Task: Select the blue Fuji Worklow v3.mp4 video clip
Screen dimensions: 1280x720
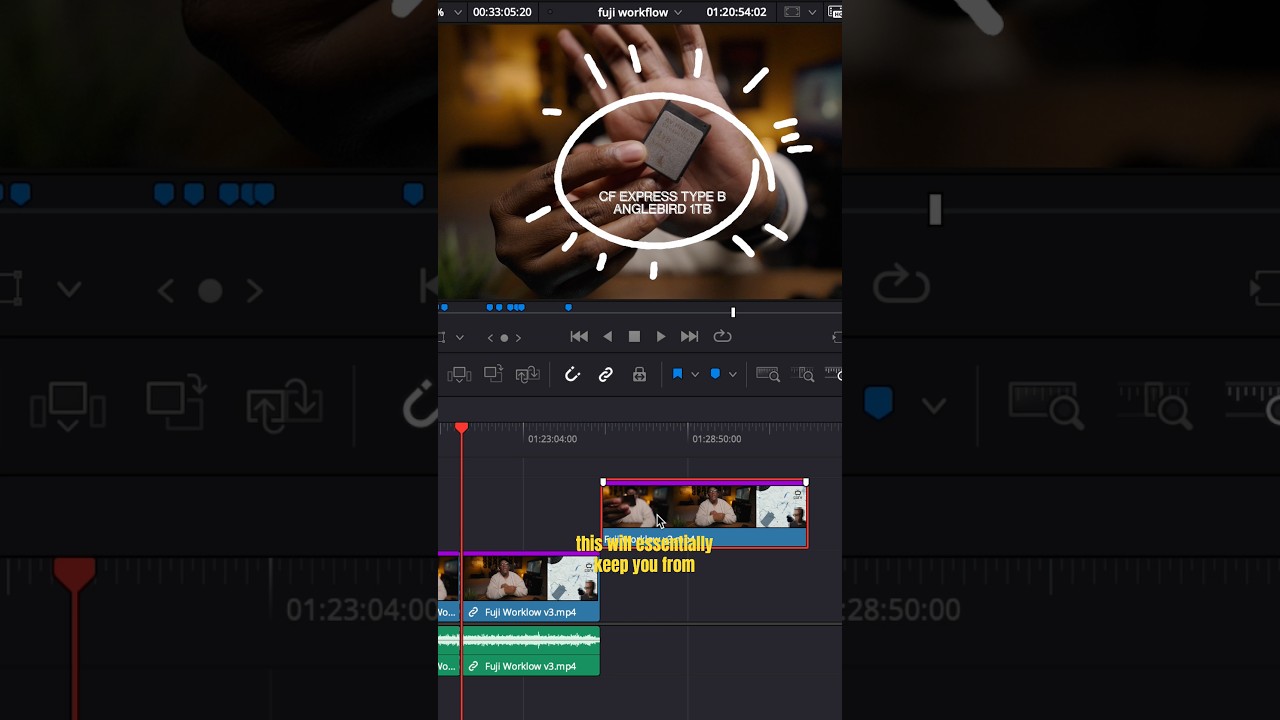Action: tap(531, 587)
